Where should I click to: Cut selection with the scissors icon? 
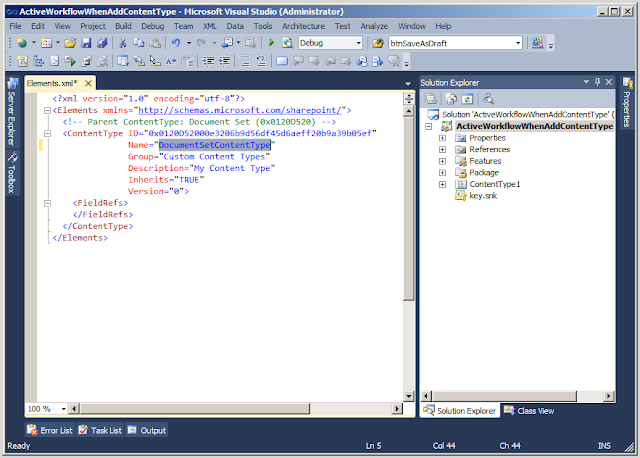pos(122,43)
